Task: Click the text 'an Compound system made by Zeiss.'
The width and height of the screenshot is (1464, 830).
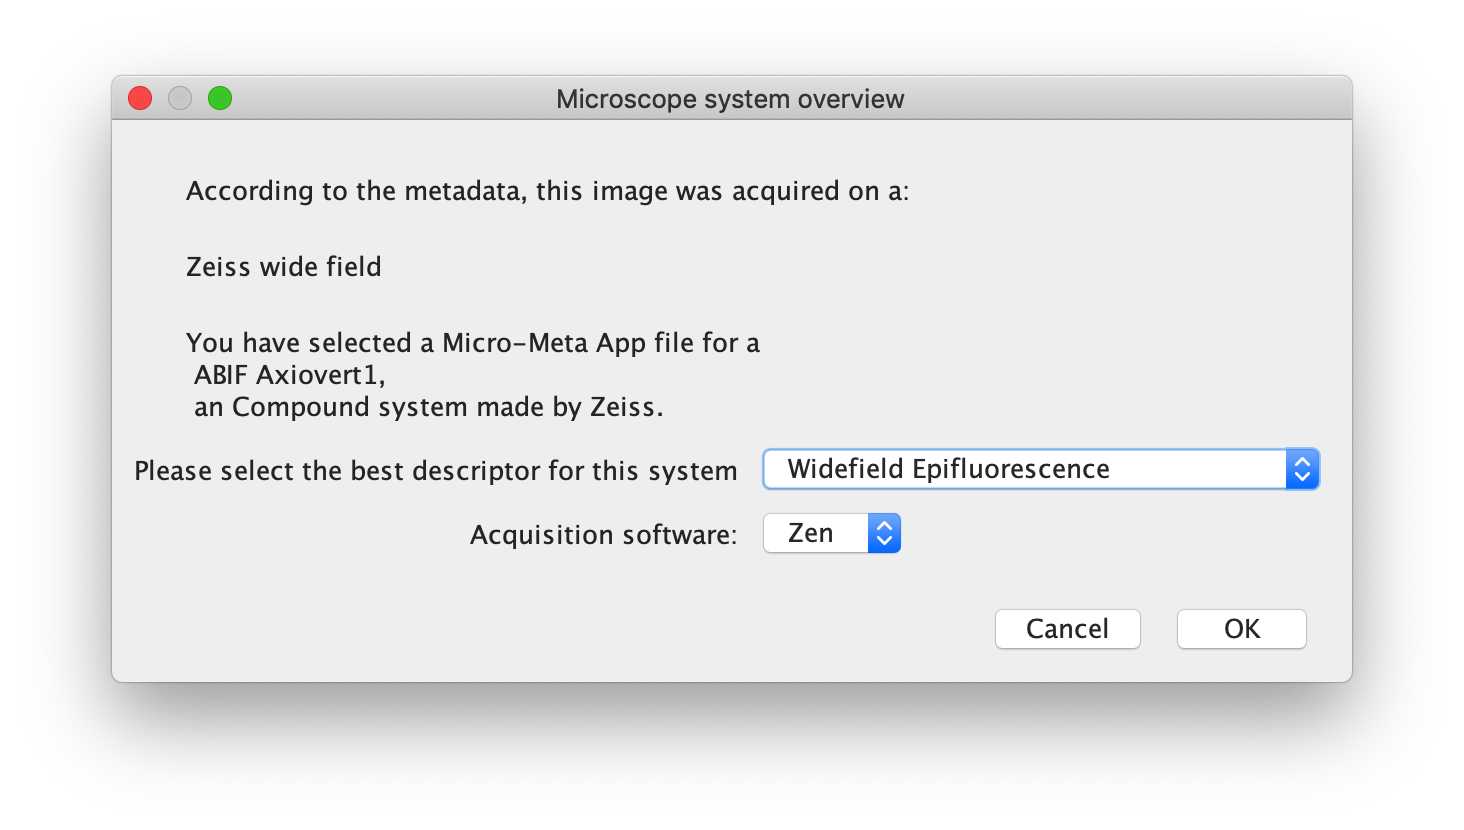Action: point(428,407)
